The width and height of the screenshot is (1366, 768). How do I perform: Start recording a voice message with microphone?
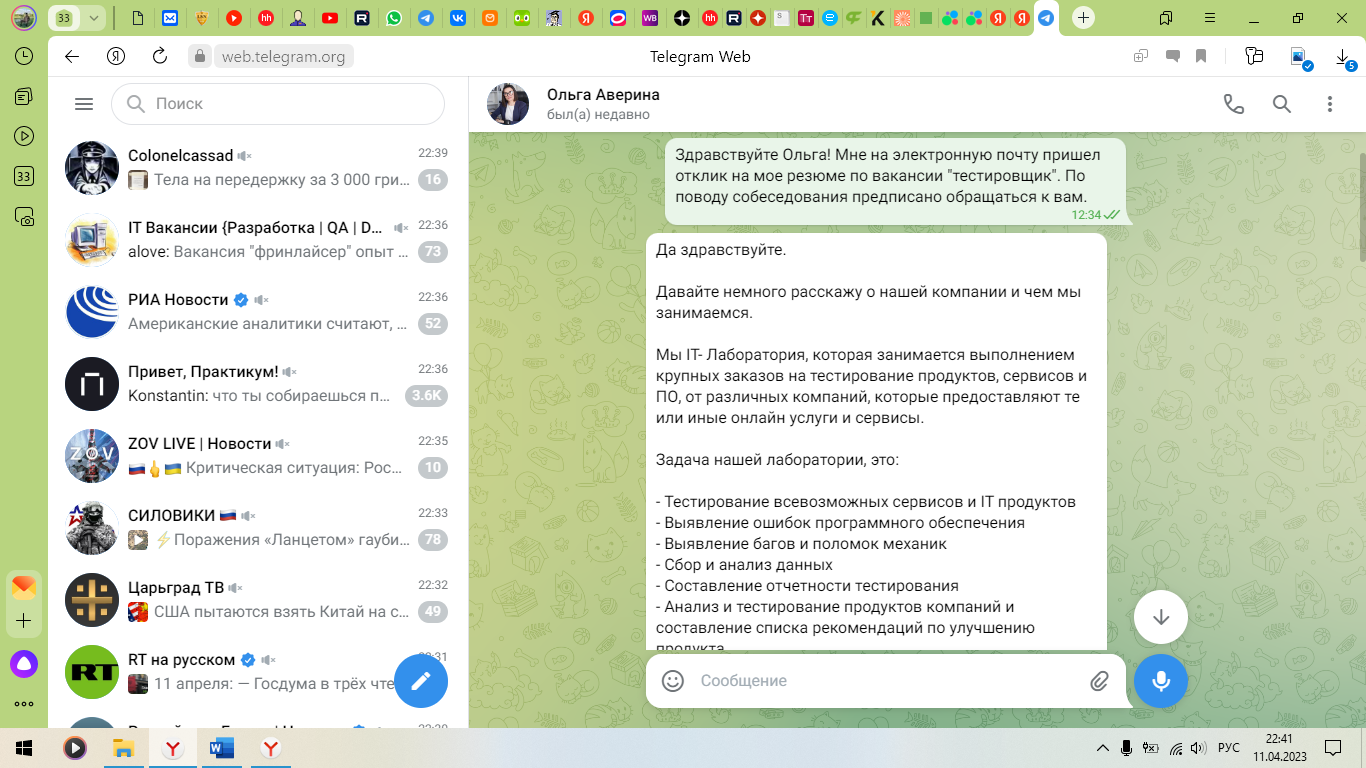coord(1160,681)
